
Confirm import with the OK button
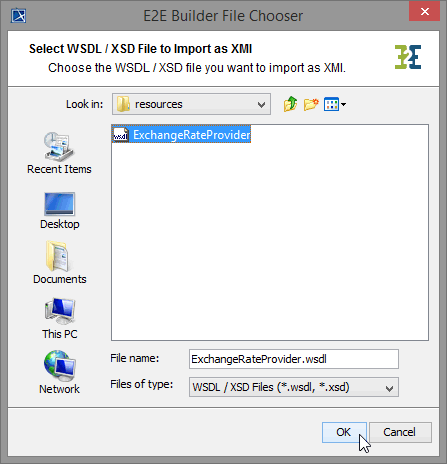pos(344,432)
